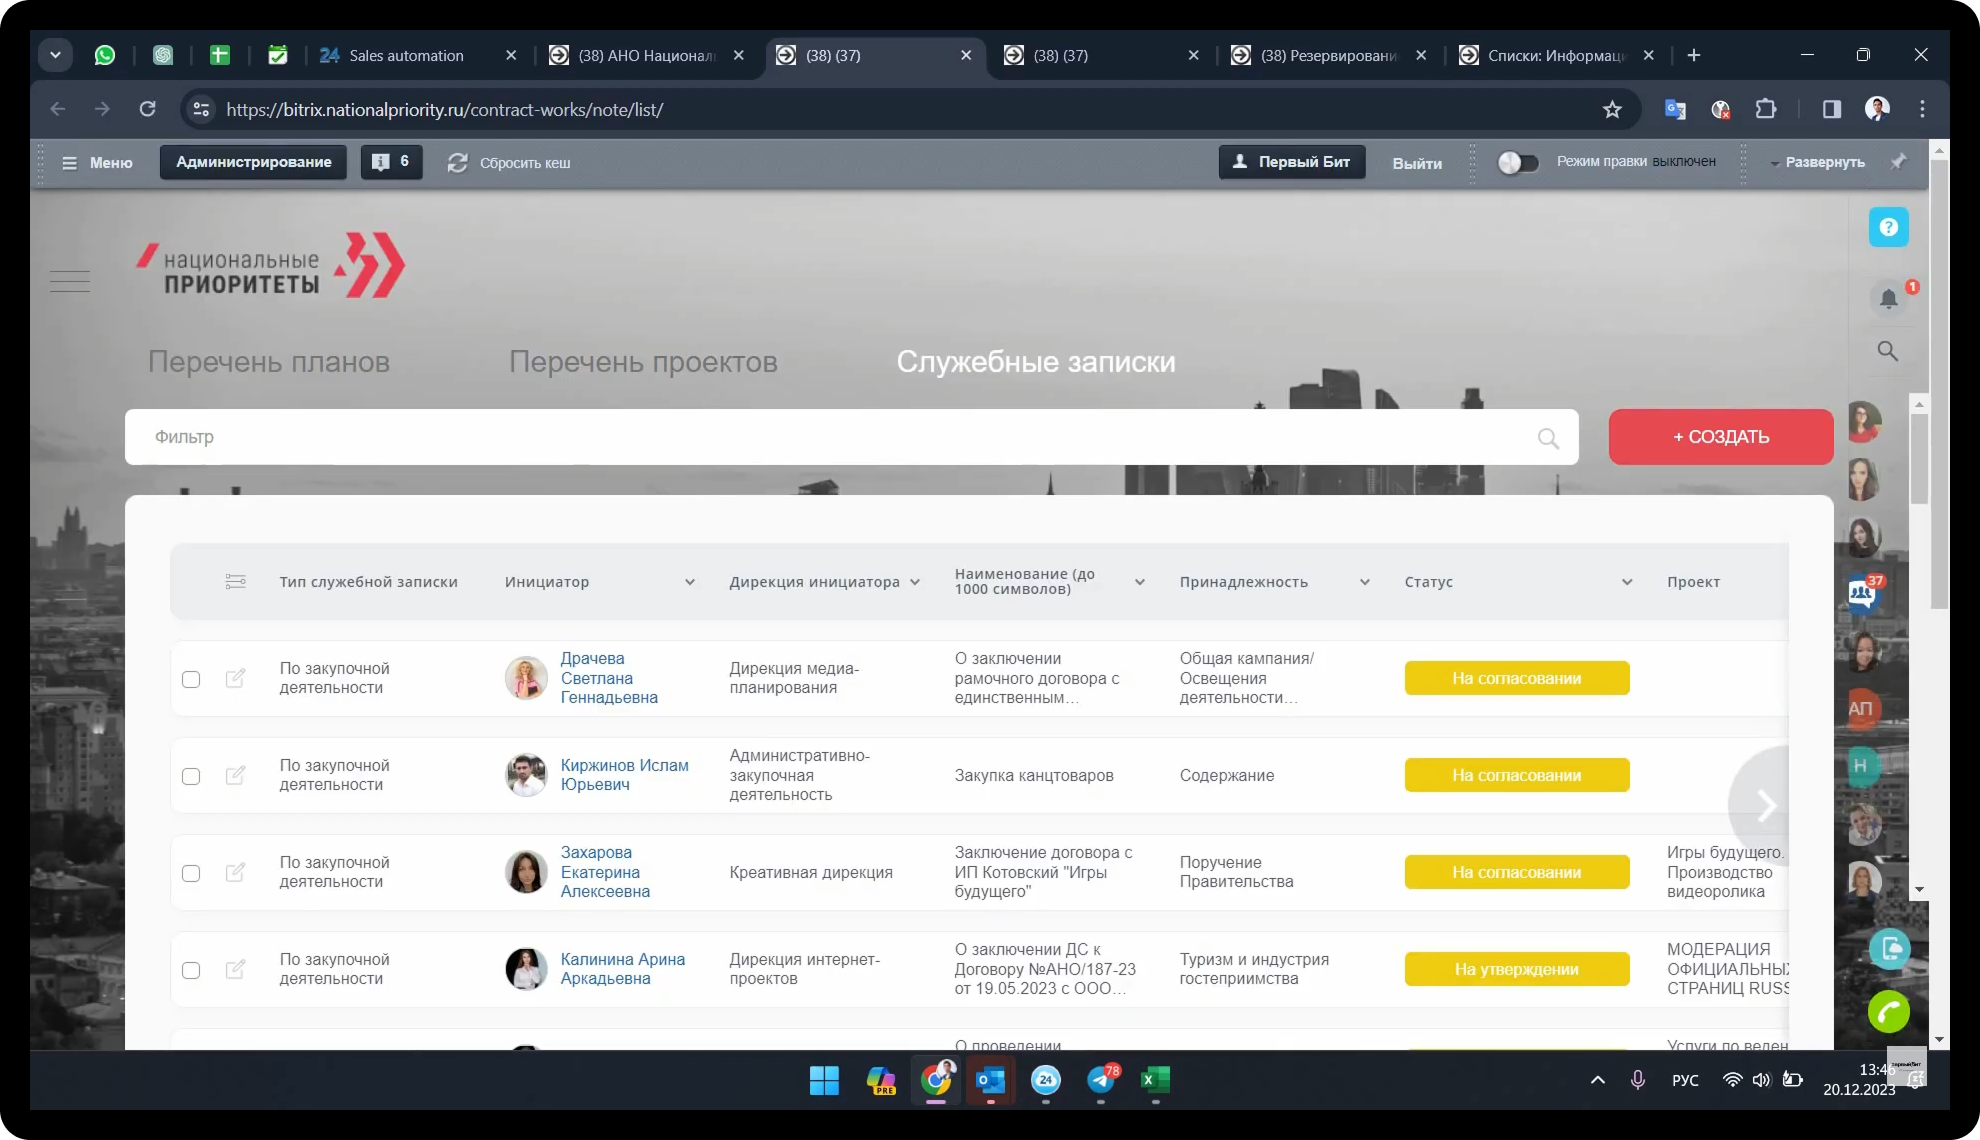
Task: Open the Перечень планов tab
Action: coord(268,362)
